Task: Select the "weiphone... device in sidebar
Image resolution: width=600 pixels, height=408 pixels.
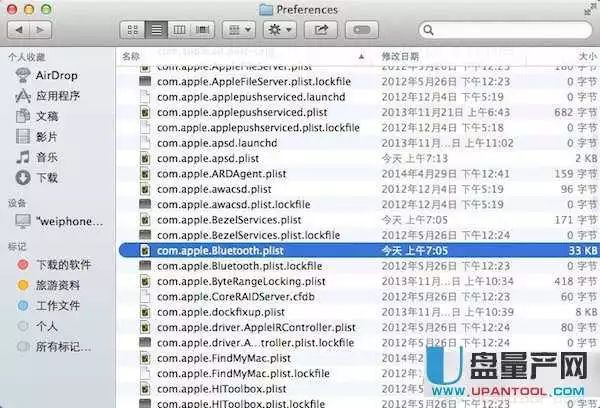Action: [59, 221]
